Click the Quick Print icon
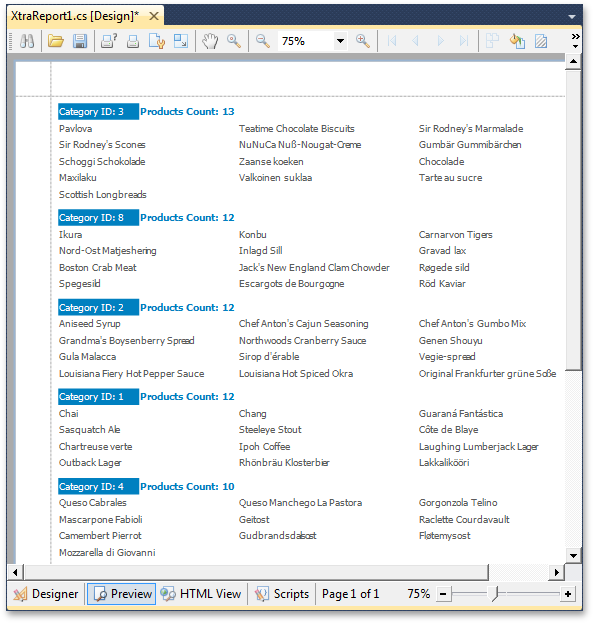Image resolution: width=593 pixels, height=623 pixels. 133,41
